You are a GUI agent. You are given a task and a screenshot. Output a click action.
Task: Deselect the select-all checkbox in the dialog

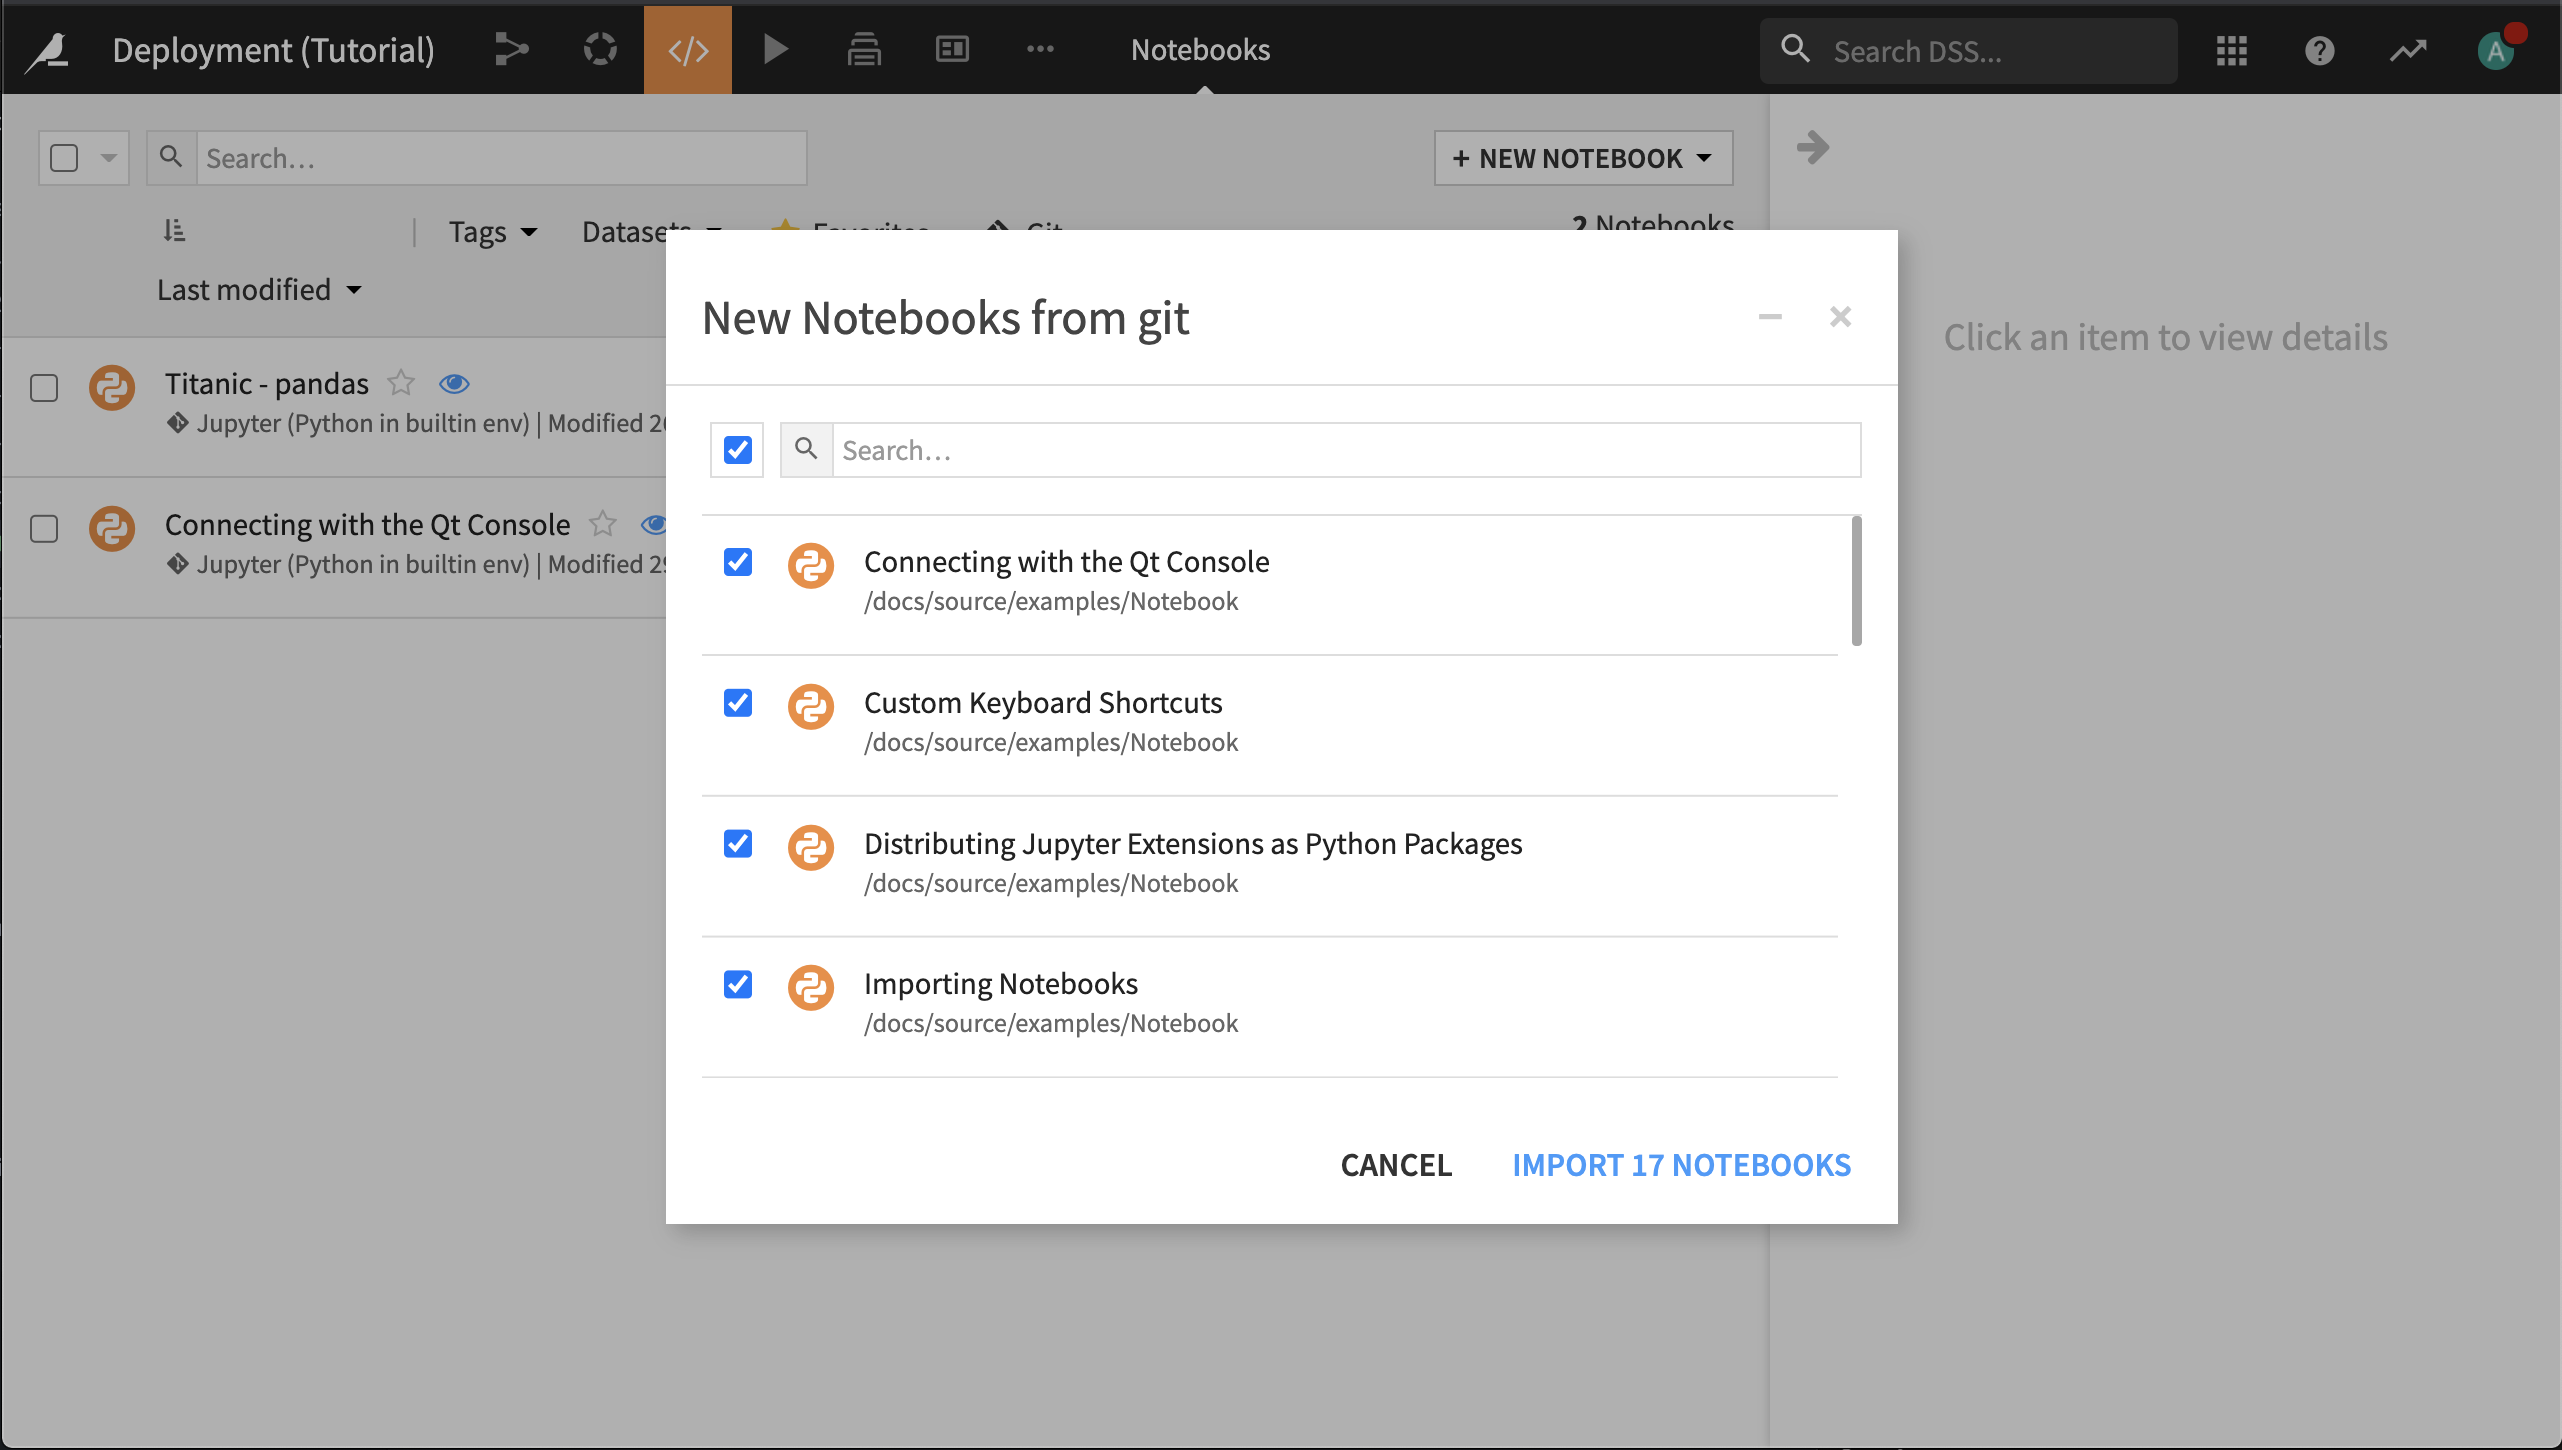click(737, 449)
